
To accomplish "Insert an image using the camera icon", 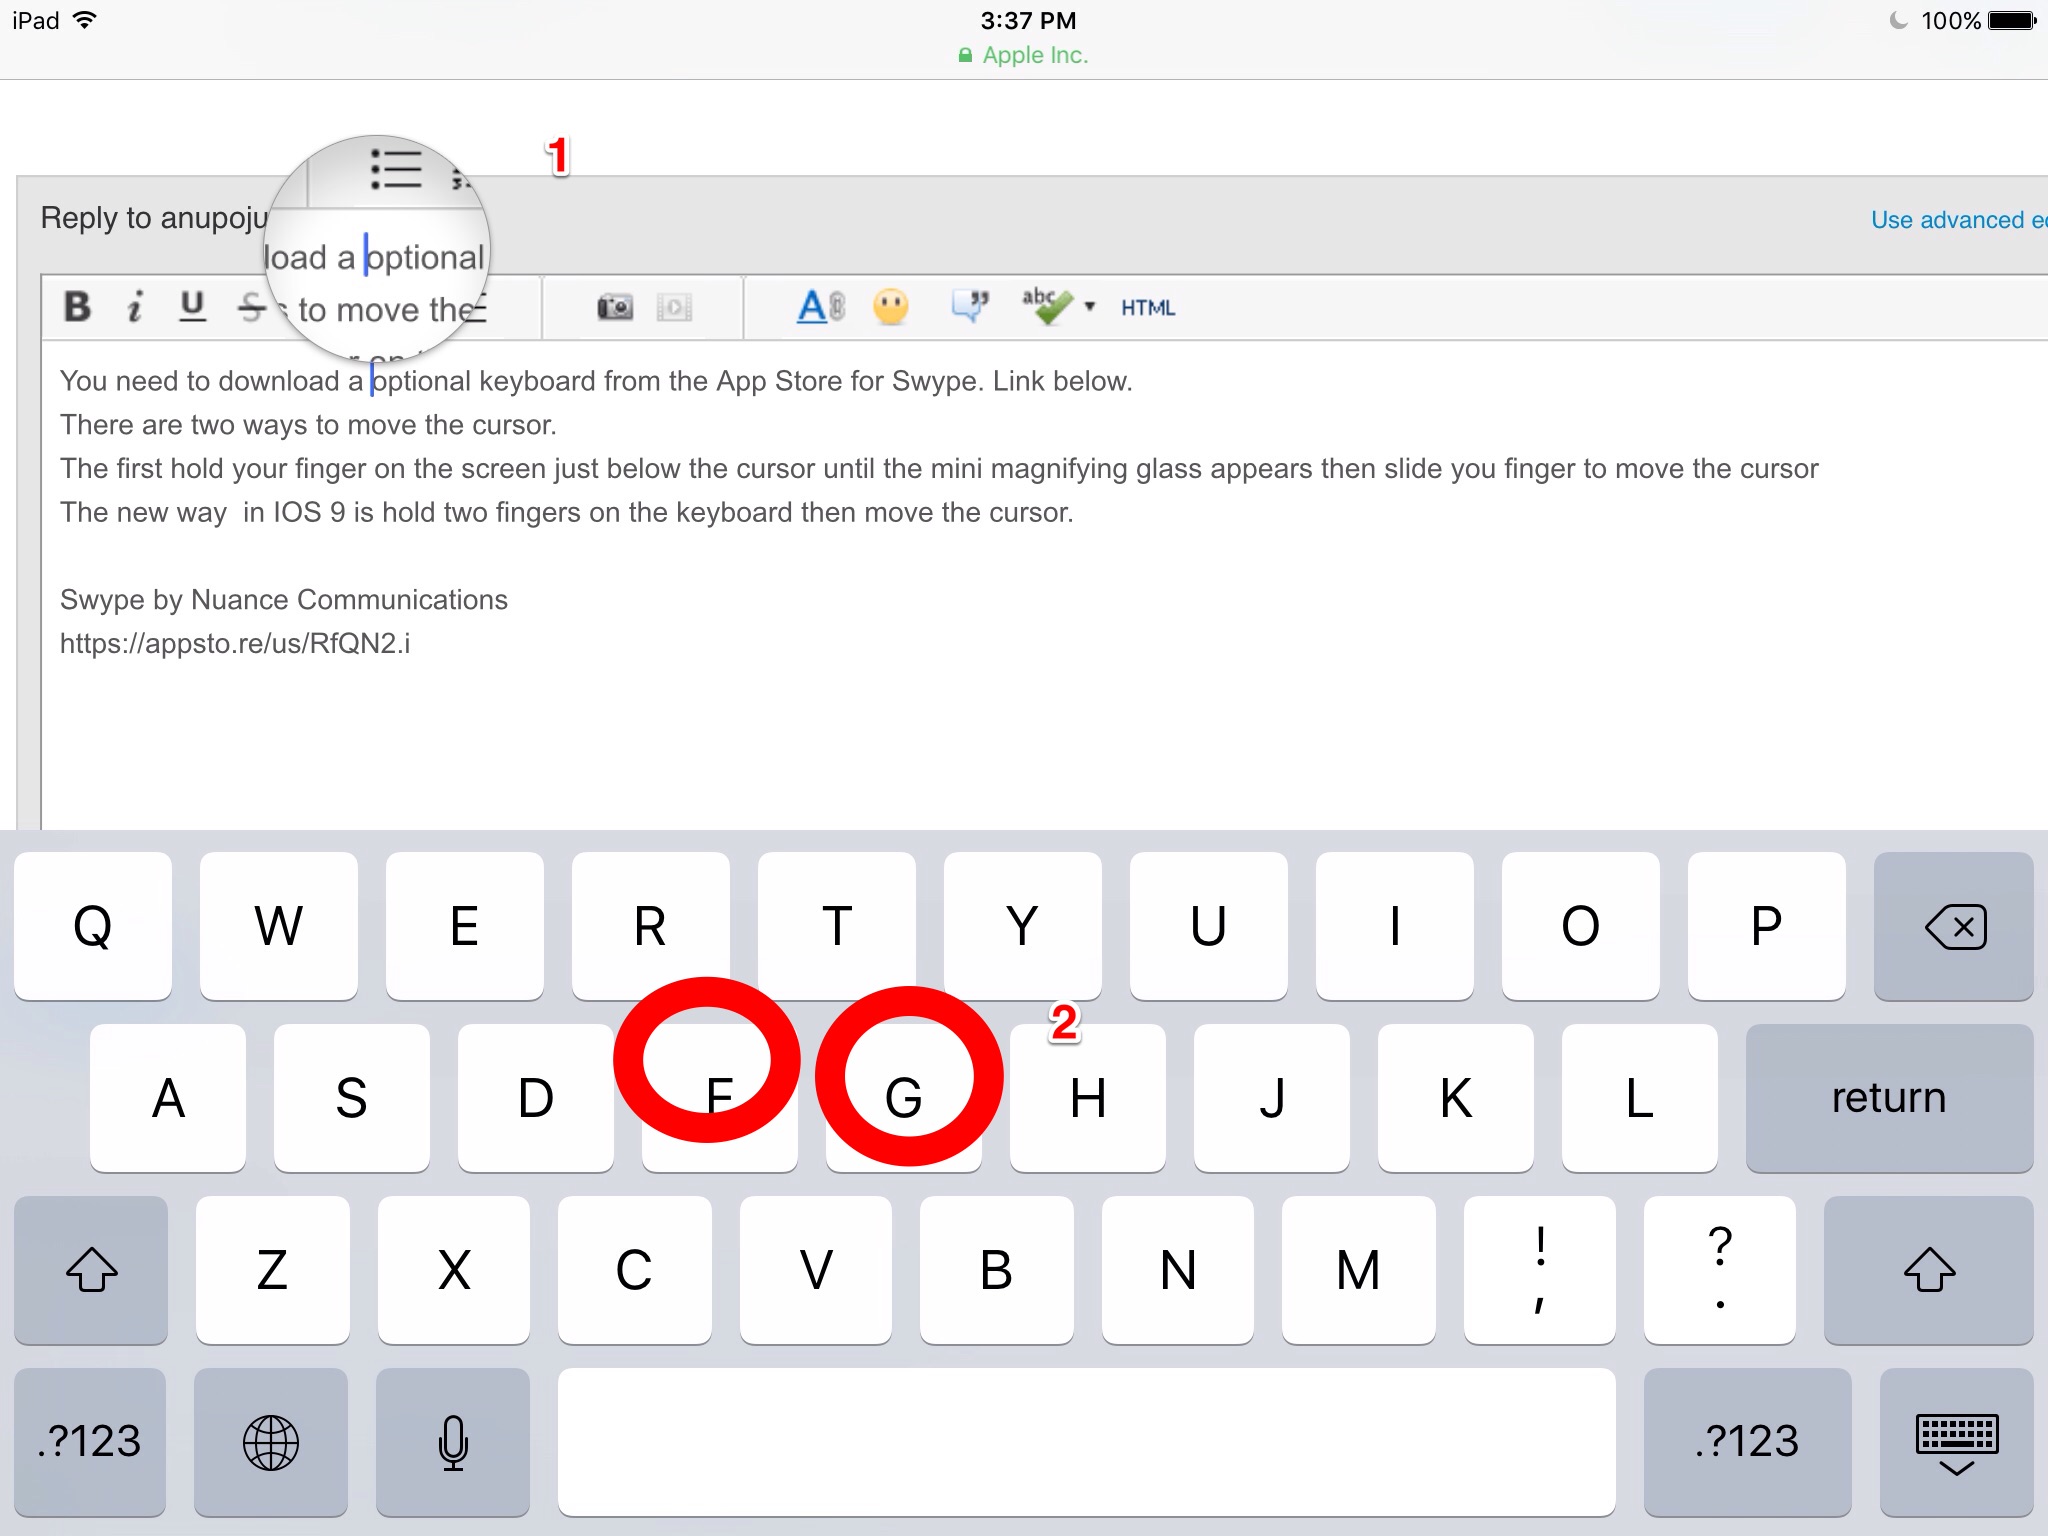I will 617,308.
